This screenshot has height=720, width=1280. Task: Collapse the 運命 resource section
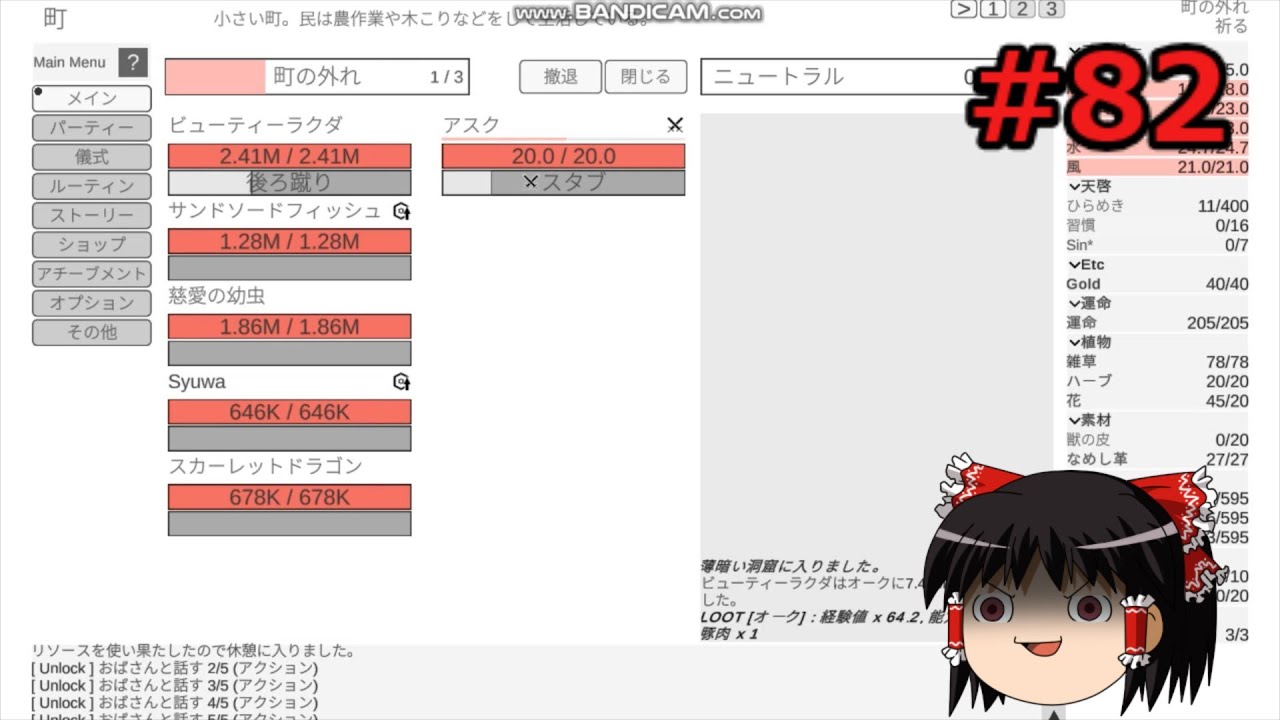pyautogui.click(x=1089, y=303)
